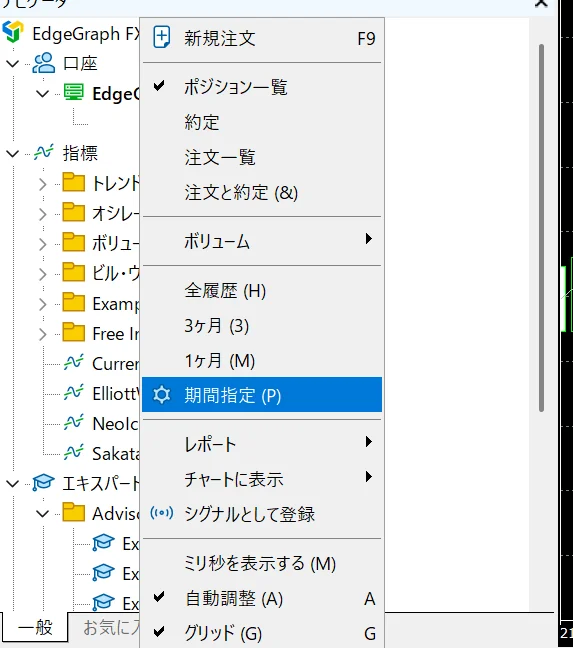Click the EdgeGraph FX cube logo icon
The height and width of the screenshot is (648, 573).
[x=13, y=32]
